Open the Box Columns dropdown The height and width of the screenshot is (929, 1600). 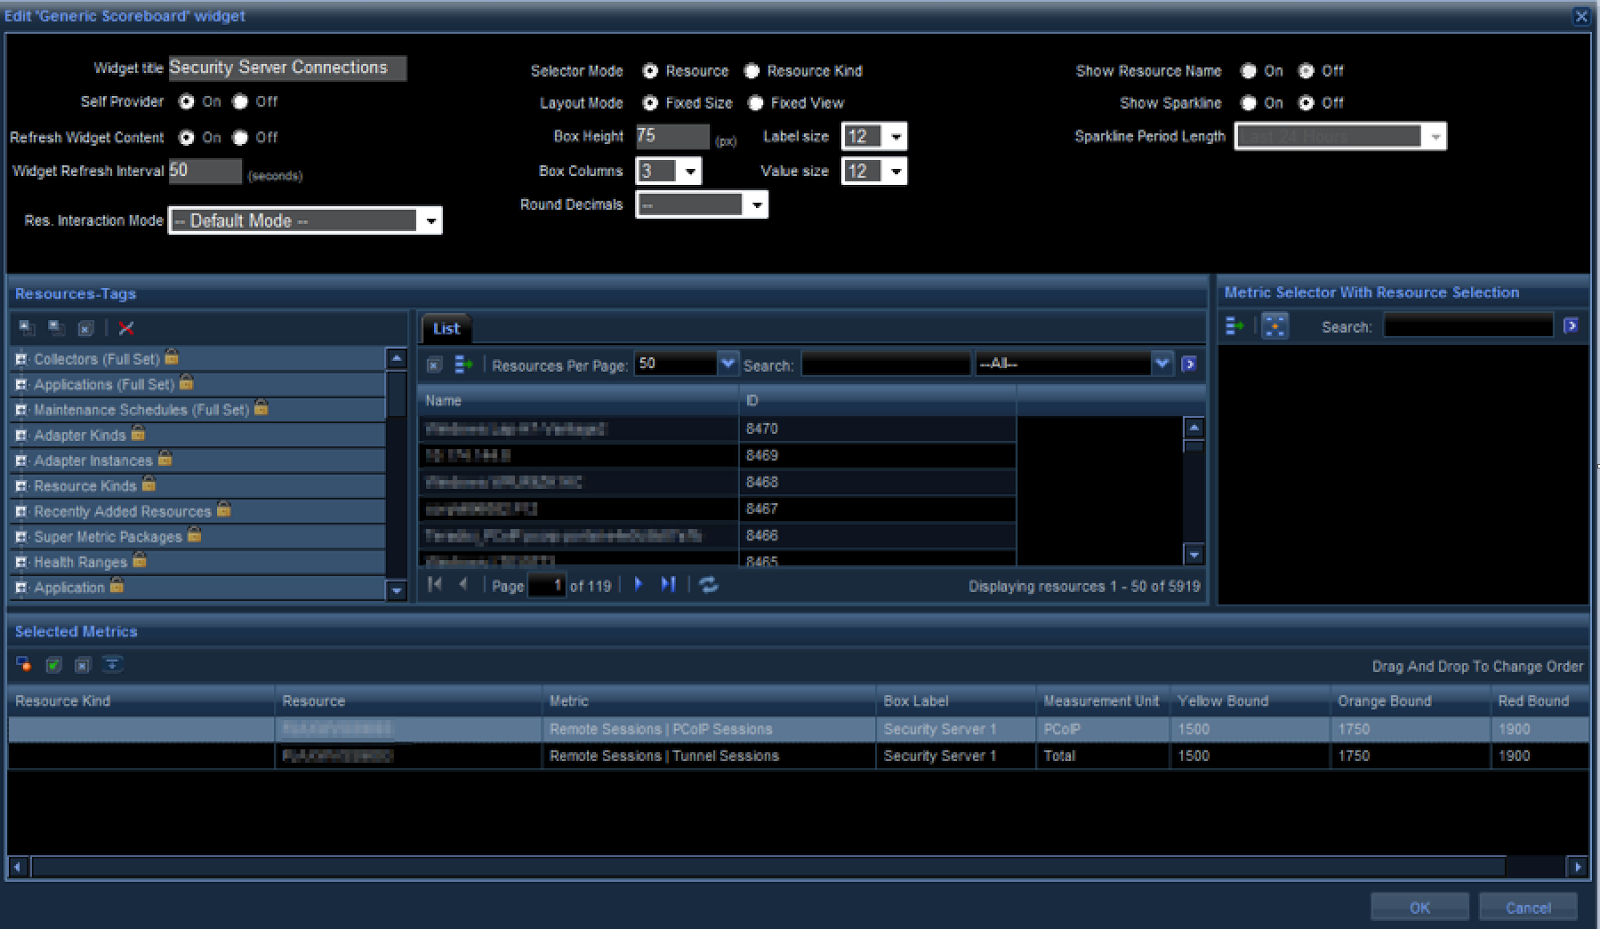[690, 172]
